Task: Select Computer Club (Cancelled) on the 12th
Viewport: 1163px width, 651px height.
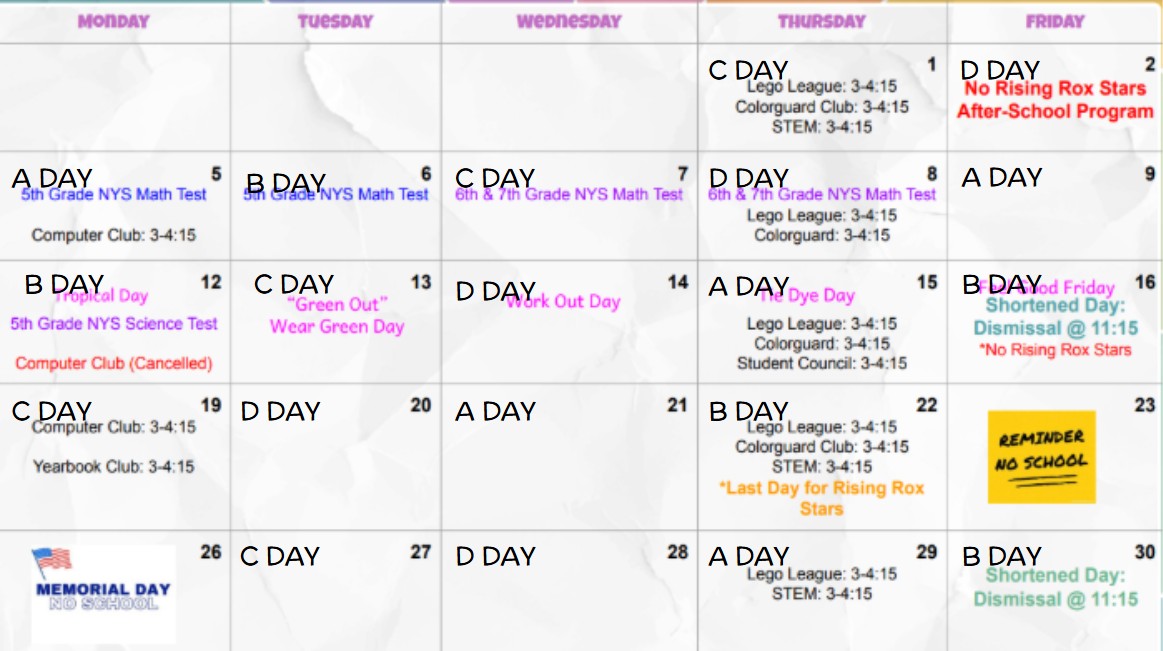Action: pos(113,363)
